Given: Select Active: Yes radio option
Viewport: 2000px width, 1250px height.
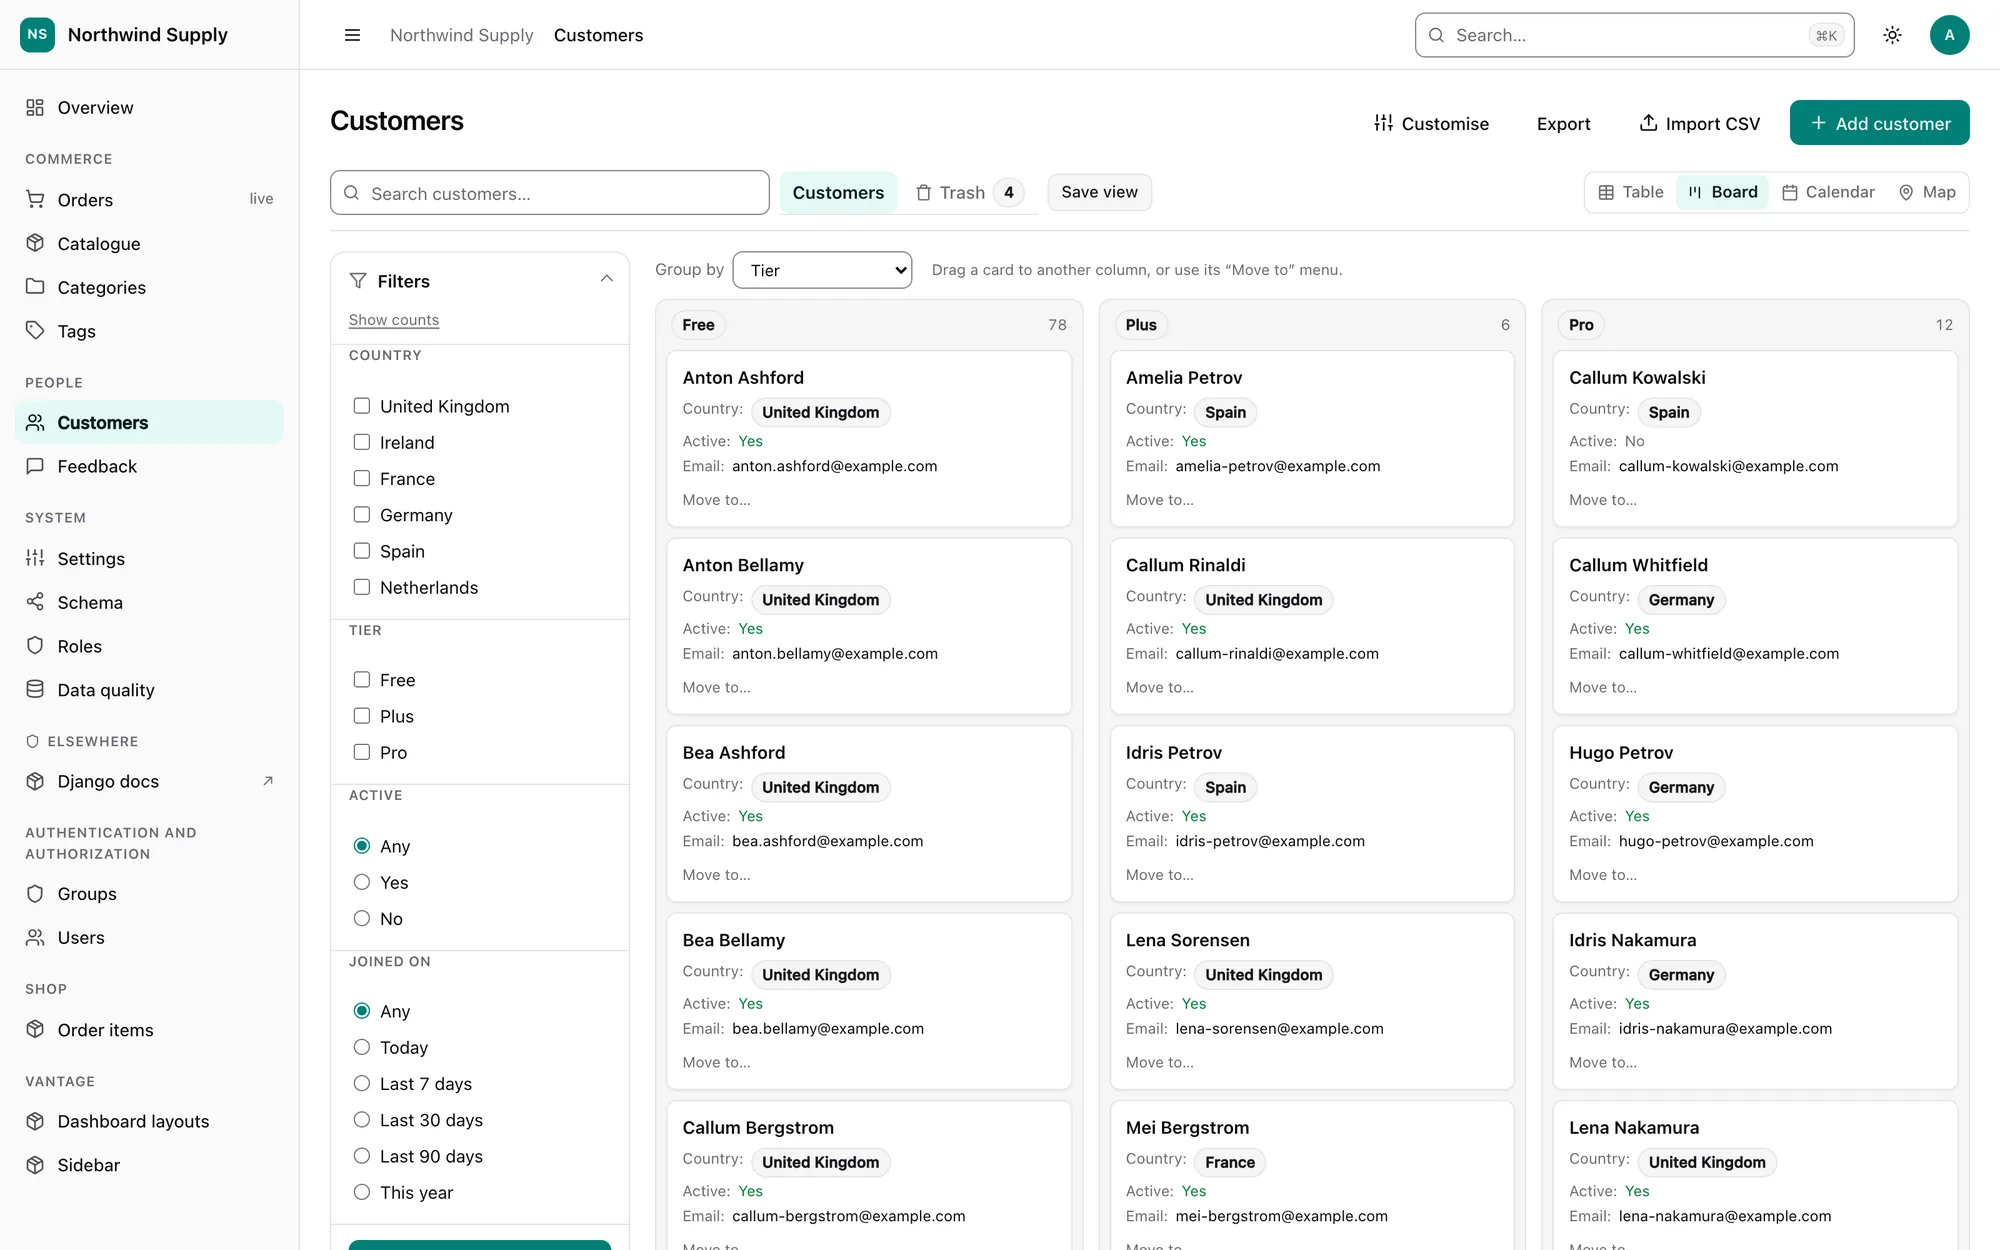Looking at the screenshot, I should point(362,882).
